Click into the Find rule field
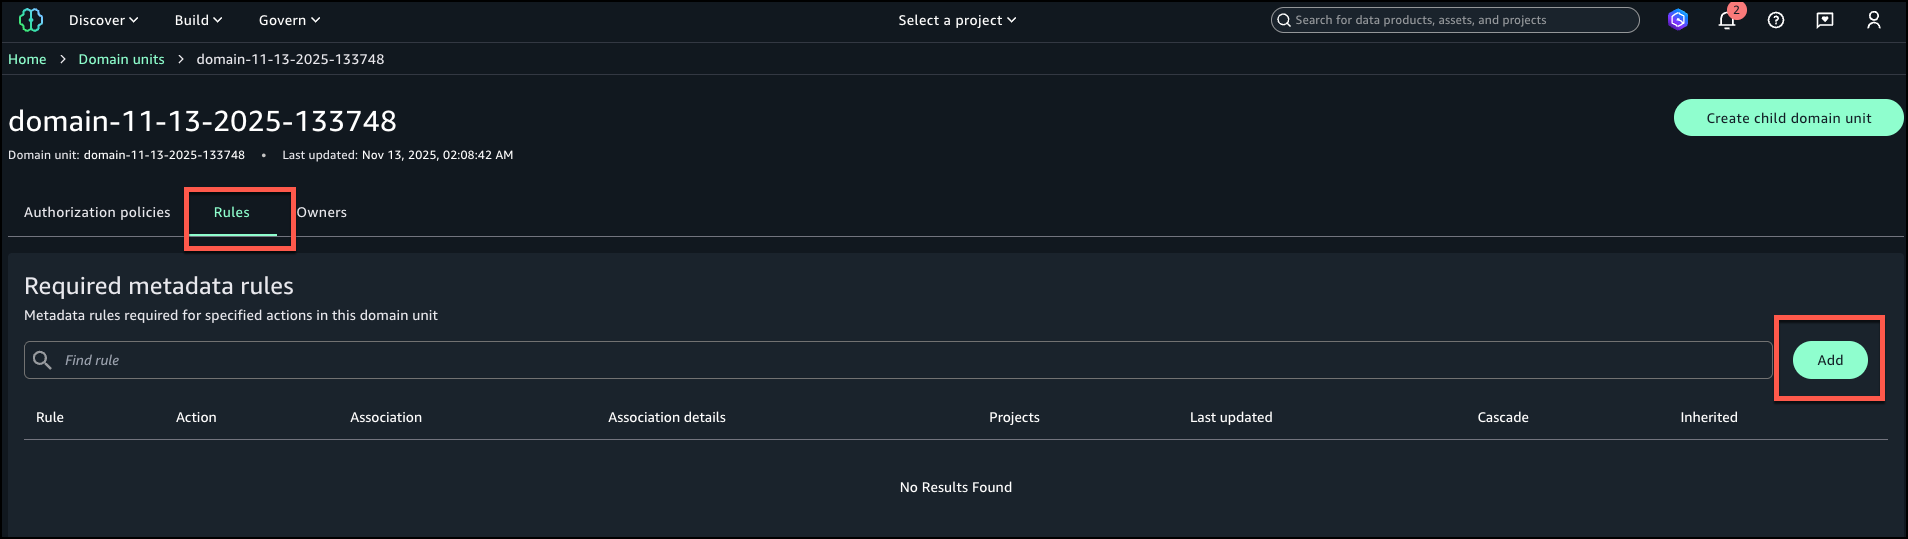Image resolution: width=1908 pixels, height=539 pixels. coord(900,360)
